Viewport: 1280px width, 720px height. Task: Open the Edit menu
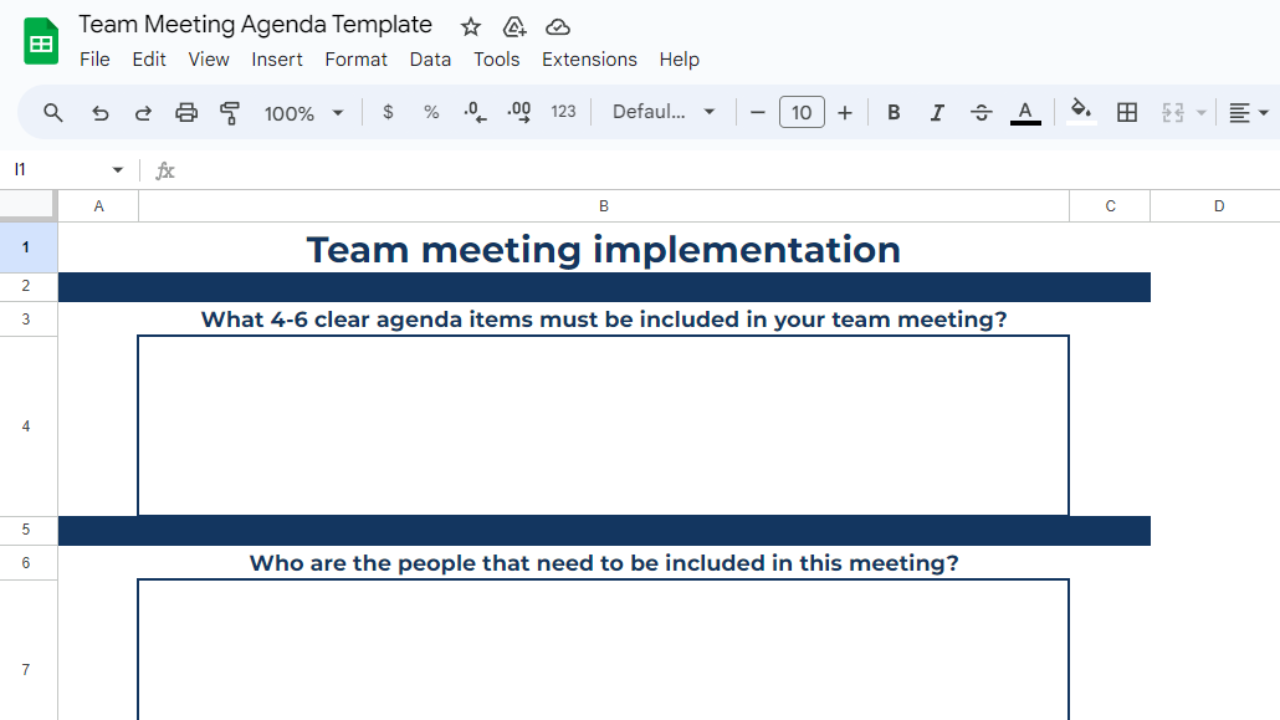point(149,59)
